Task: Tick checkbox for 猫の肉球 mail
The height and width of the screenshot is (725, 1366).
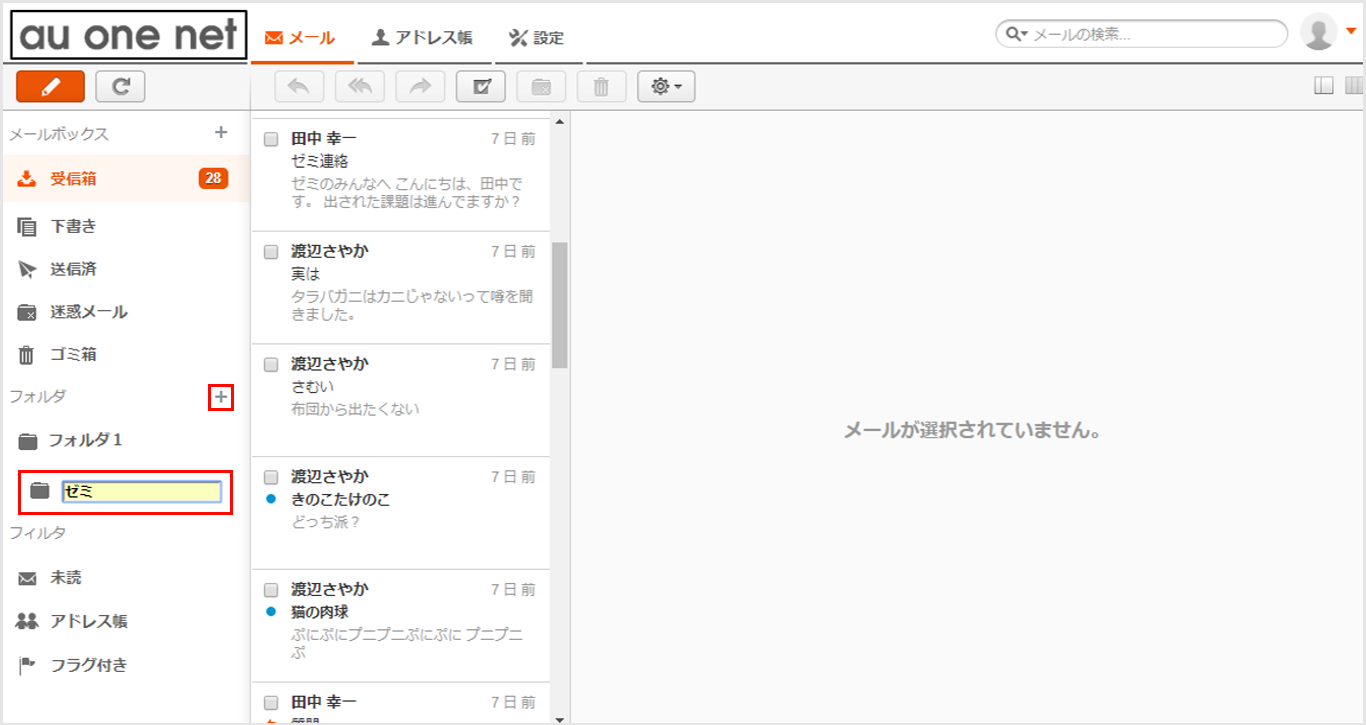Action: (271, 590)
